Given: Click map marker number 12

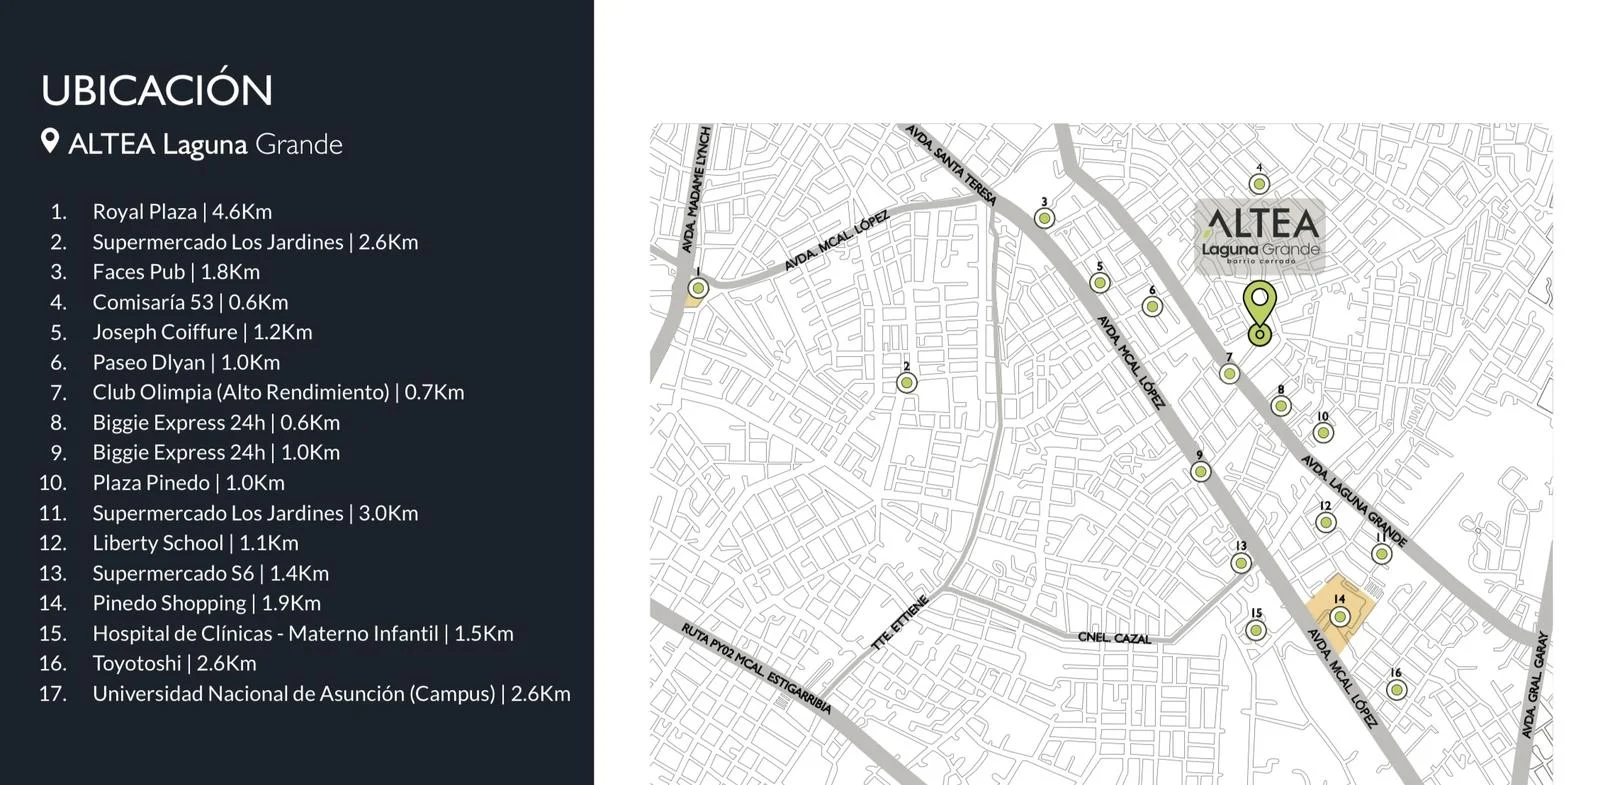Looking at the screenshot, I should click(1325, 522).
